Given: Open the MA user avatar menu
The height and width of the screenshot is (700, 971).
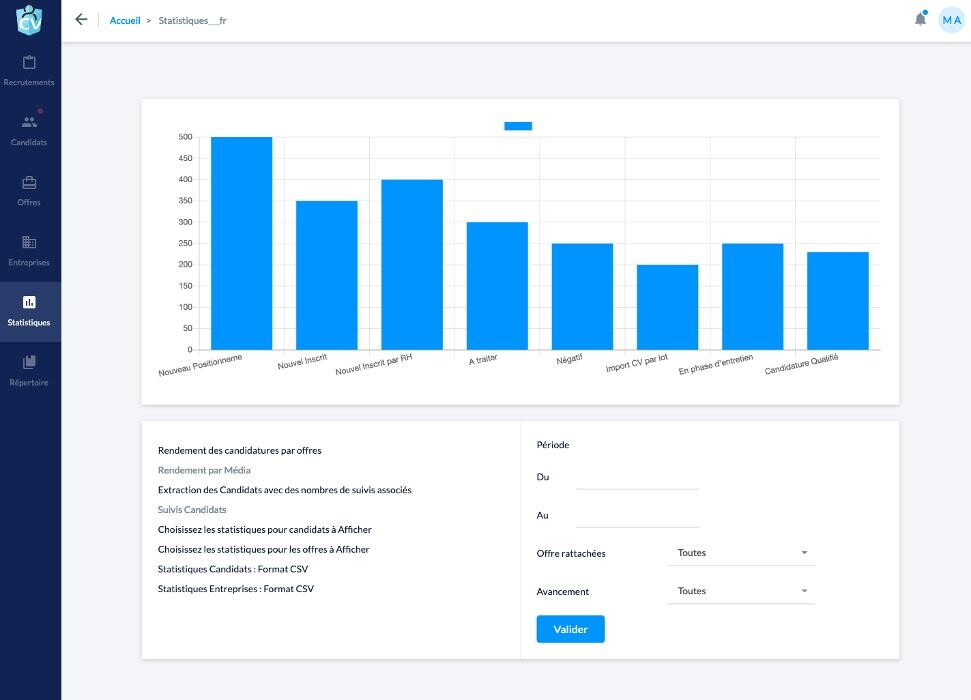Looking at the screenshot, I should 951,20.
